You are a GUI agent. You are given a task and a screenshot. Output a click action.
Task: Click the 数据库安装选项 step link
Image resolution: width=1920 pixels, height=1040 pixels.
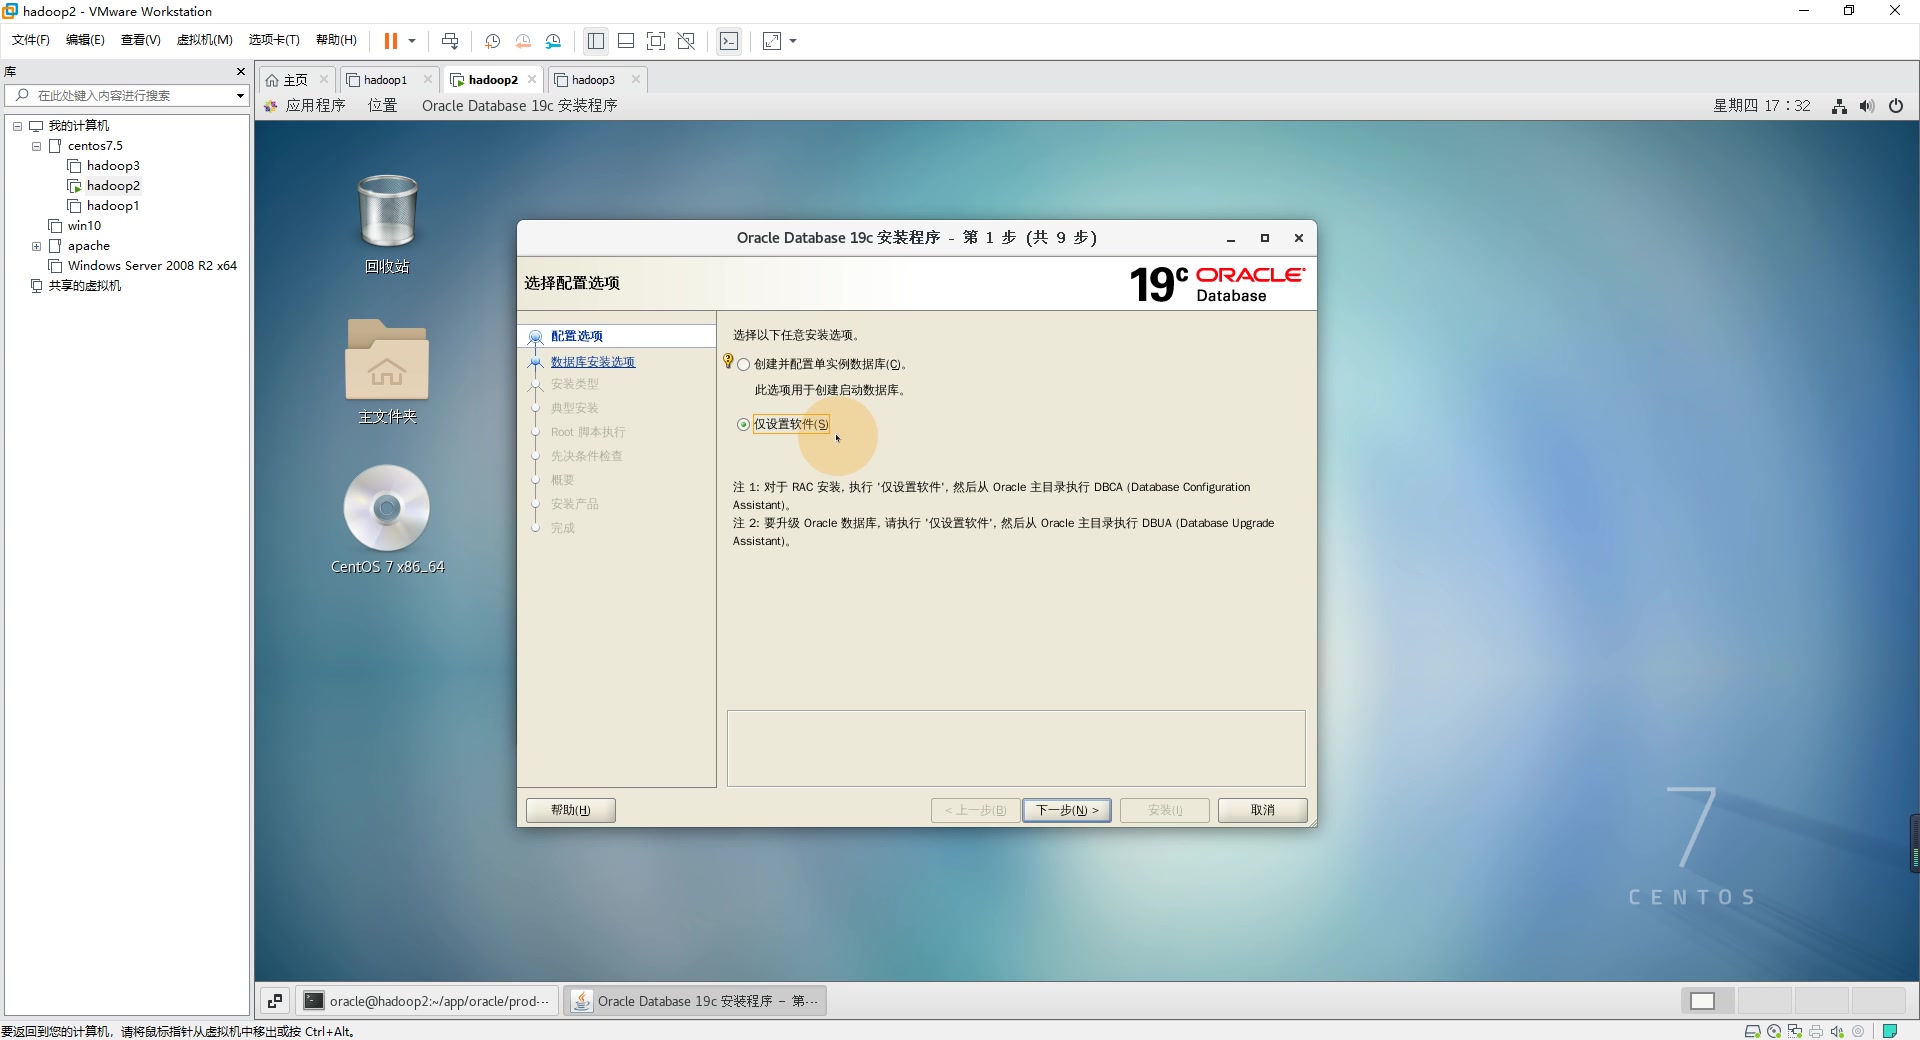point(593,362)
